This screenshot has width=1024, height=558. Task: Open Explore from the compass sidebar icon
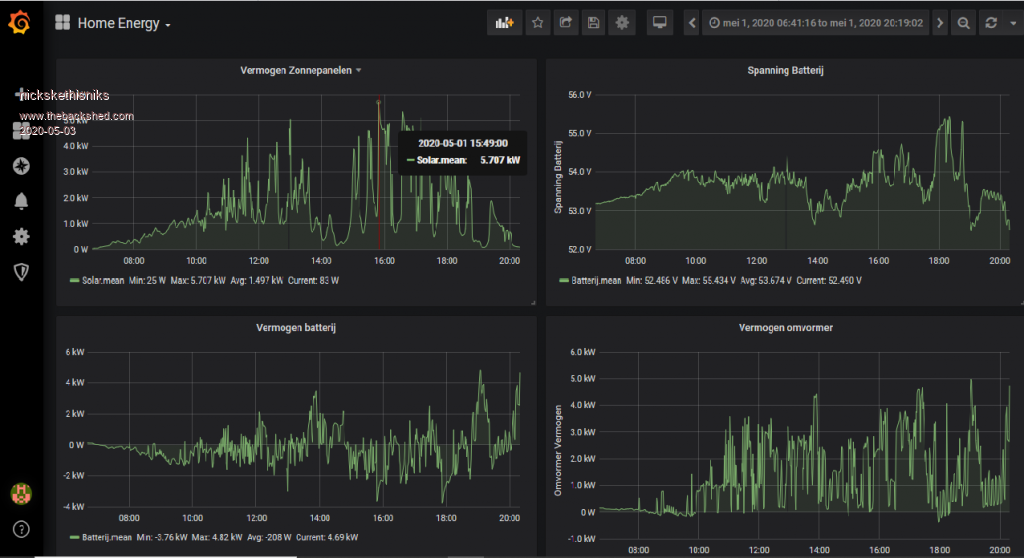tap(20, 166)
